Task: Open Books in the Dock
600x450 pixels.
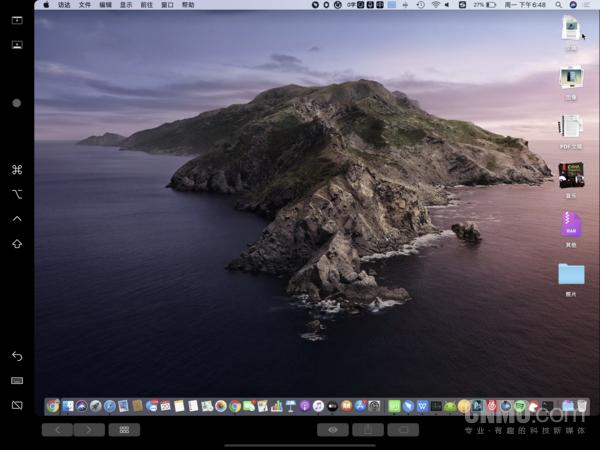Action: pos(346,406)
